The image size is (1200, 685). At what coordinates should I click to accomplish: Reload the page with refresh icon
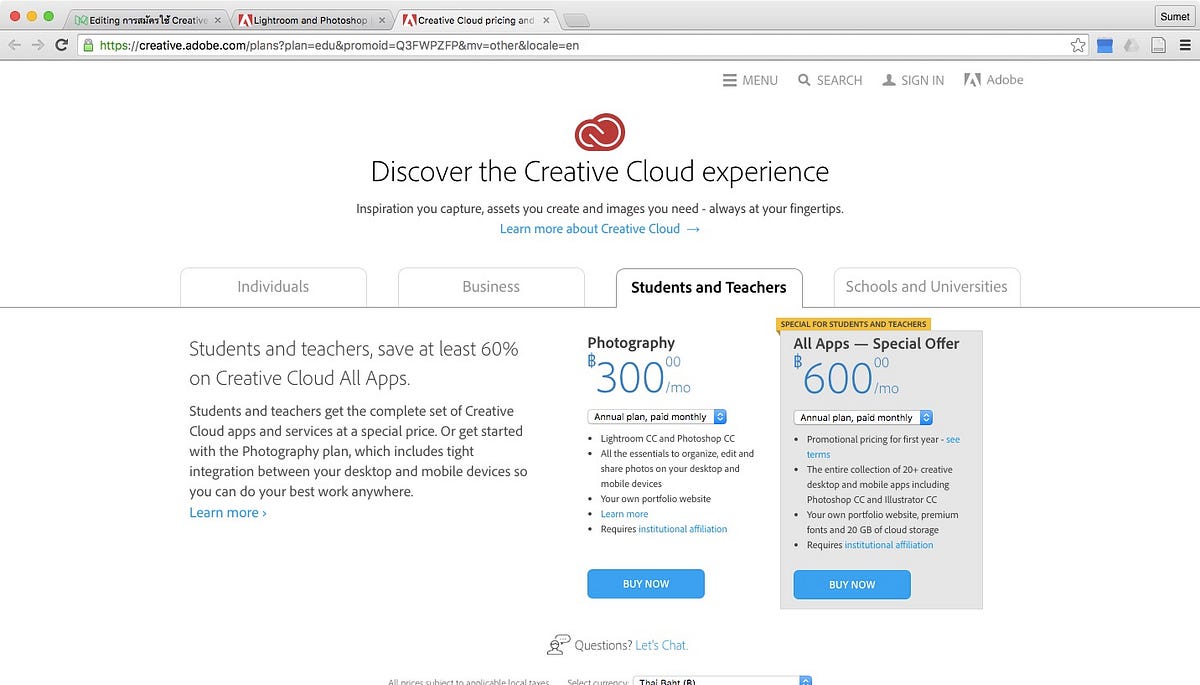tap(61, 45)
